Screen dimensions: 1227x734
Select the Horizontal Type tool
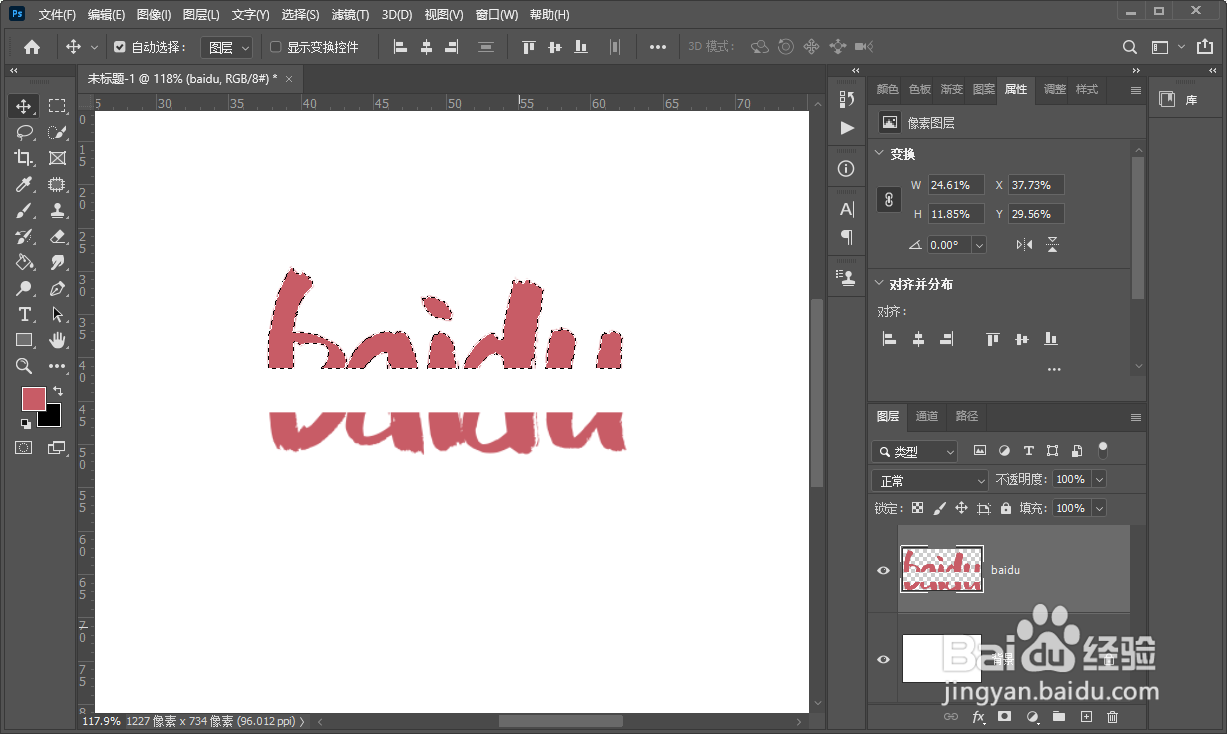(x=24, y=314)
